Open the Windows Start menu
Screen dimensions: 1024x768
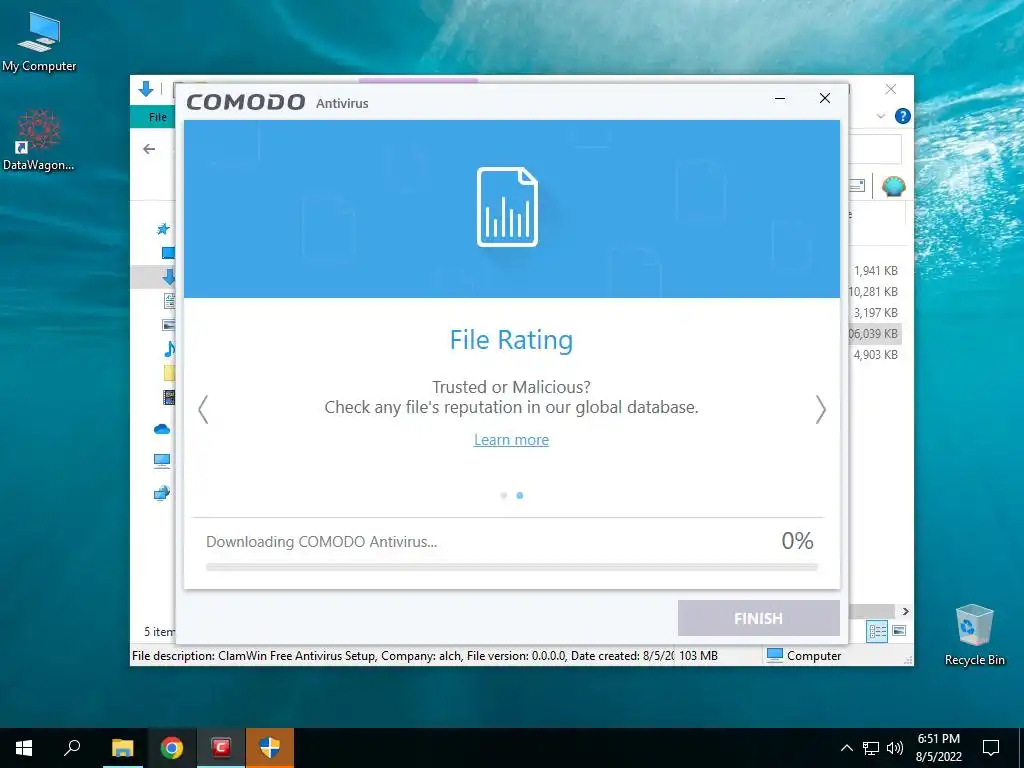click(x=24, y=748)
